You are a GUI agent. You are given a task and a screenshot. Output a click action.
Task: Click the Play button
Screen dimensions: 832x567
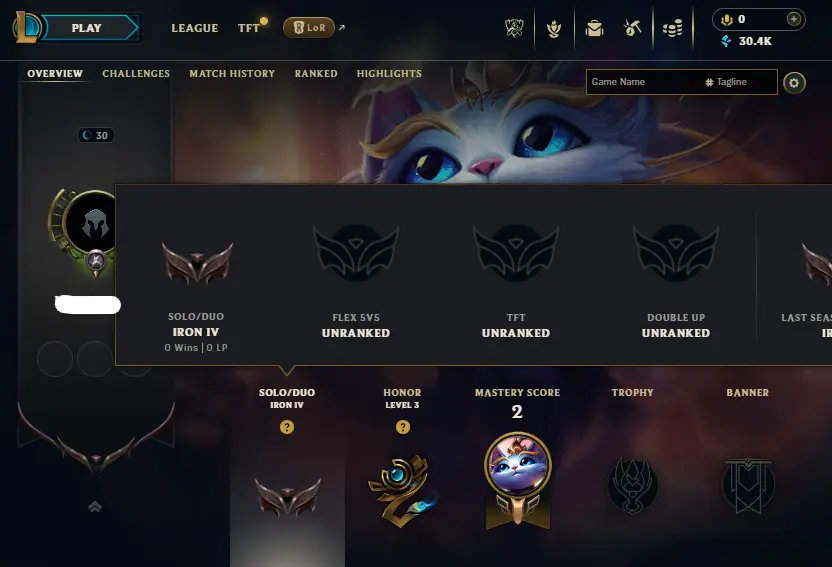(88, 28)
